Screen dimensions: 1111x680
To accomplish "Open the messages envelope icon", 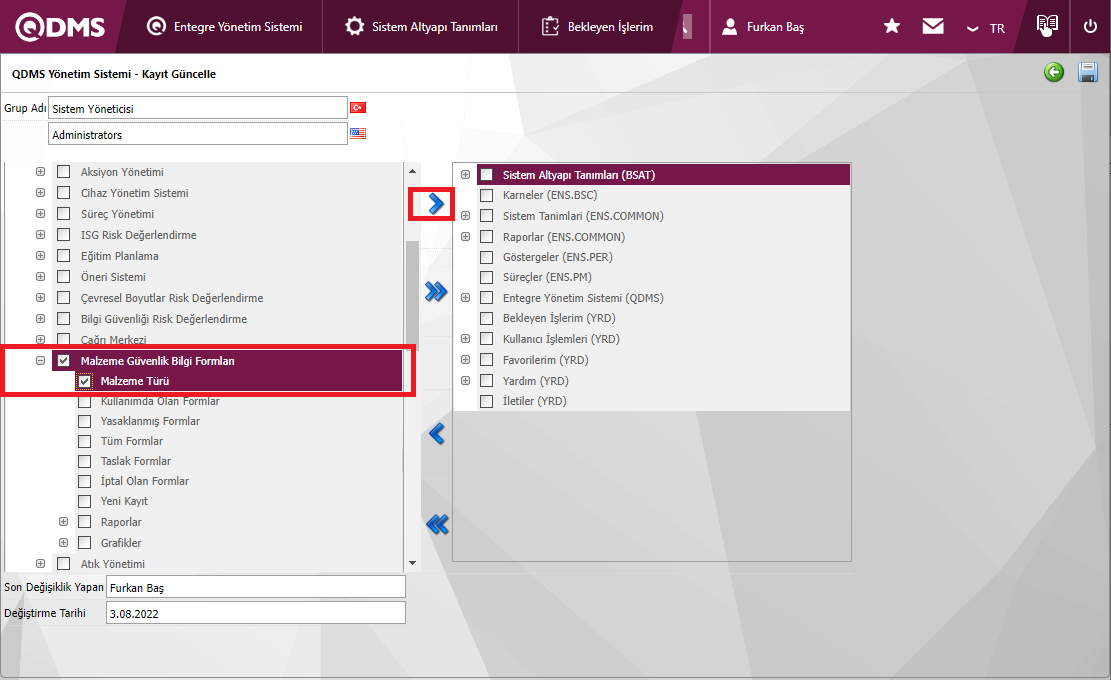I will coord(932,26).
